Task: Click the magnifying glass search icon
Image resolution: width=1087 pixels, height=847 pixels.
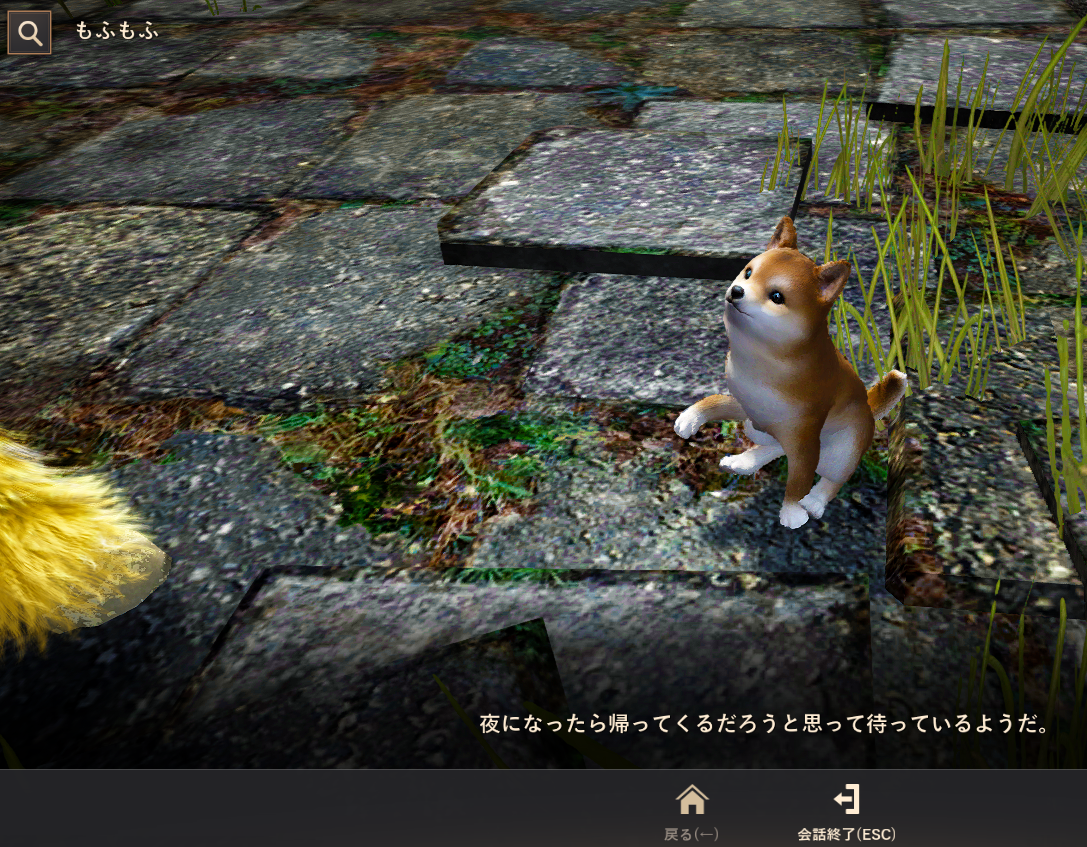Action: pyautogui.click(x=30, y=32)
